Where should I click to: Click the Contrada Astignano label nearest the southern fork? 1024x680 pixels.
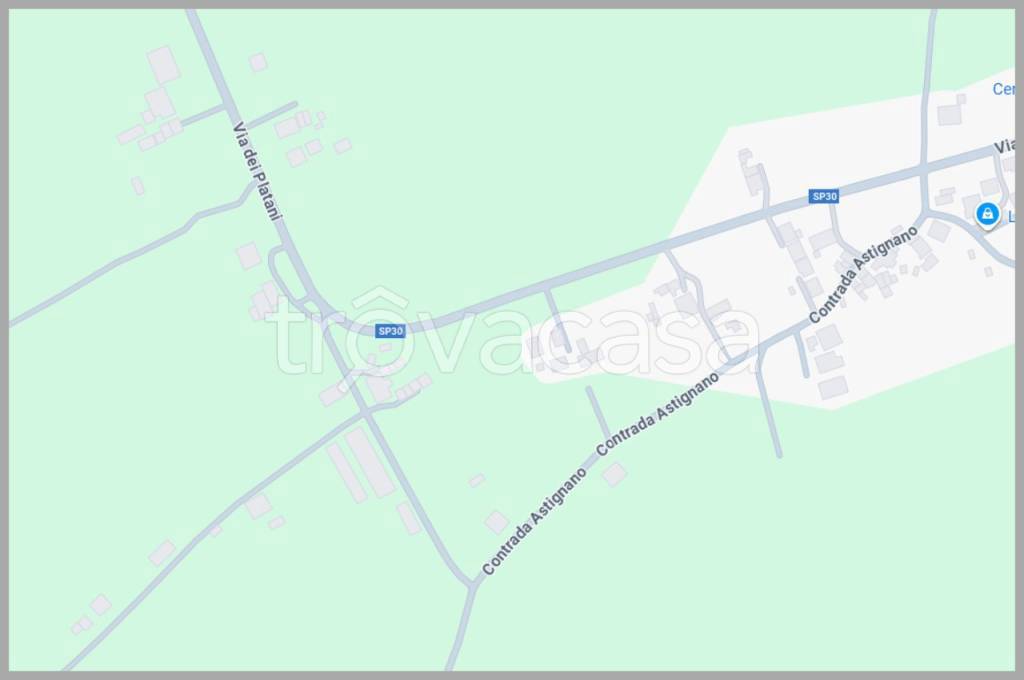(x=534, y=521)
